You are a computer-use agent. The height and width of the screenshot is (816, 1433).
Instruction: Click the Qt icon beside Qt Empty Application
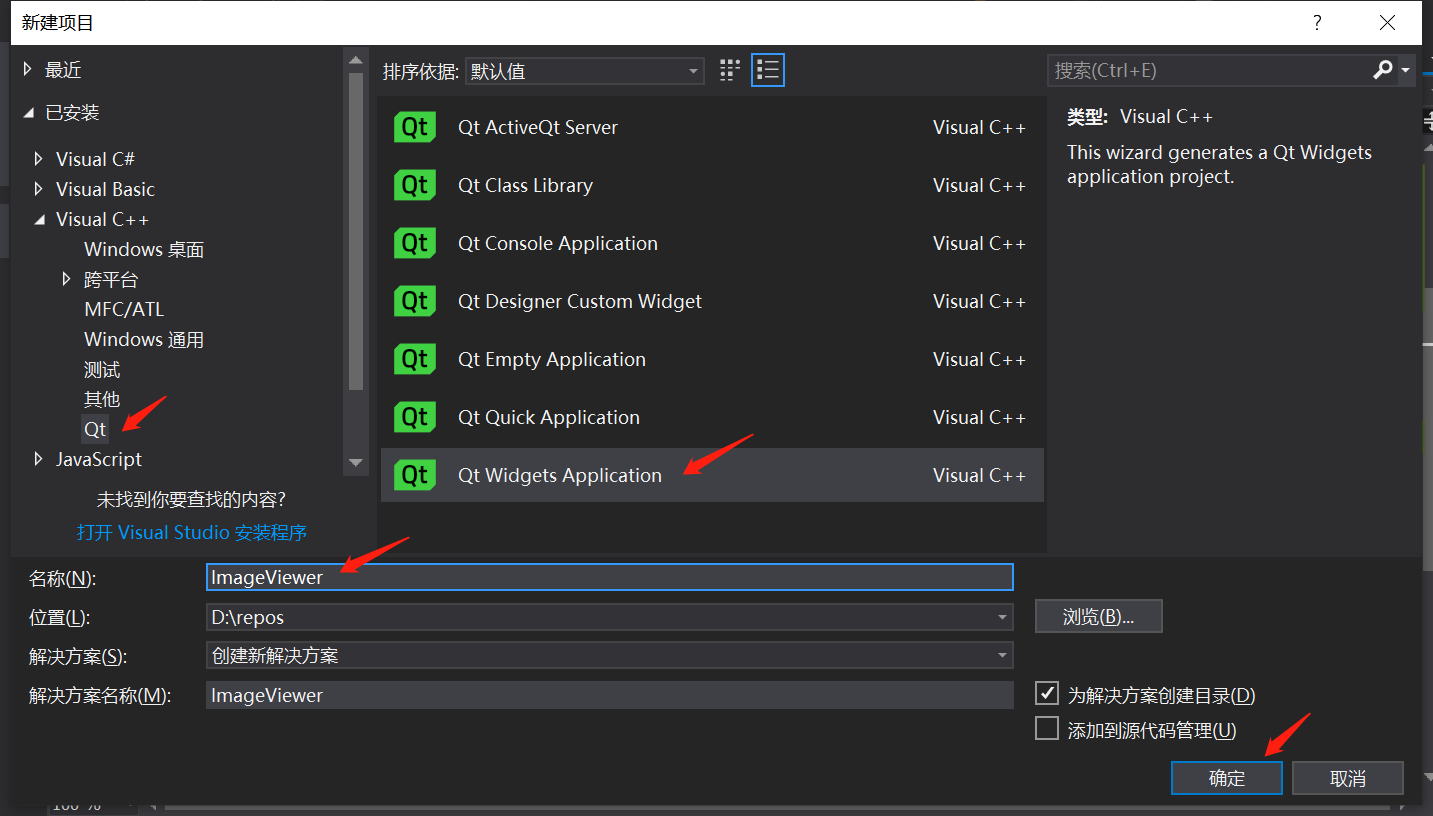point(415,359)
